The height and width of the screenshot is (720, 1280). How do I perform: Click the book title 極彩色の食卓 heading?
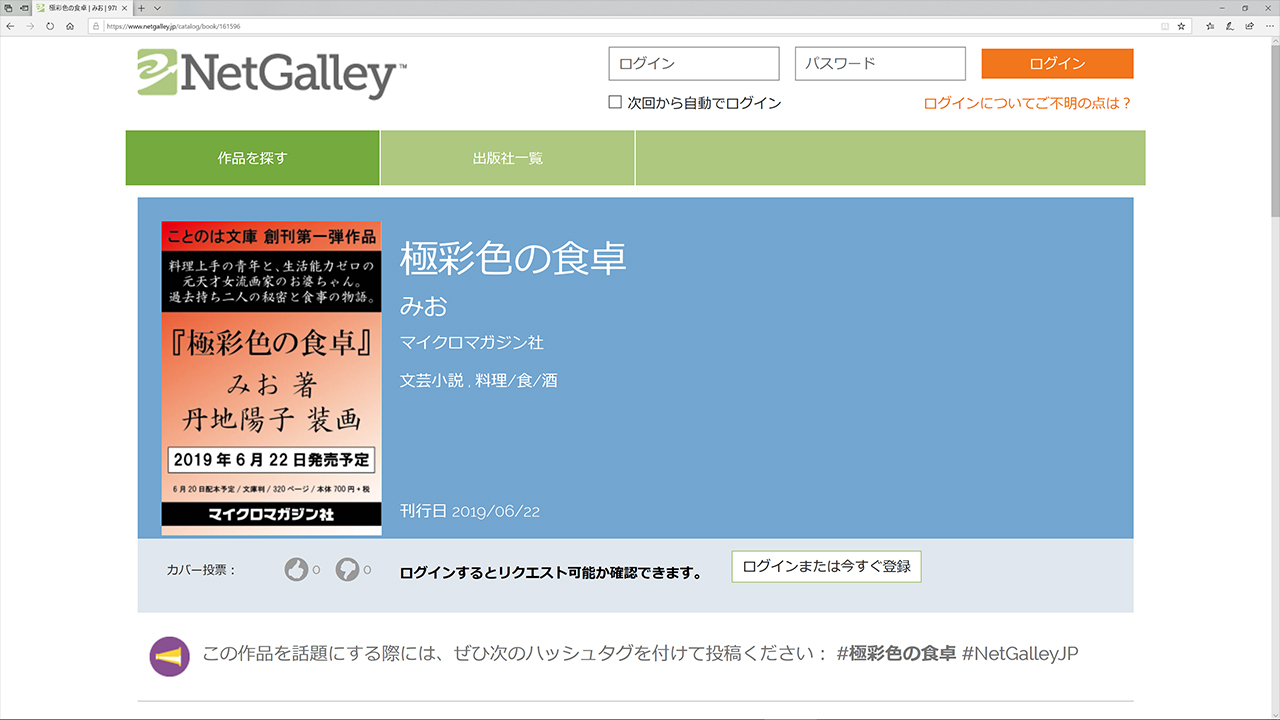click(513, 258)
